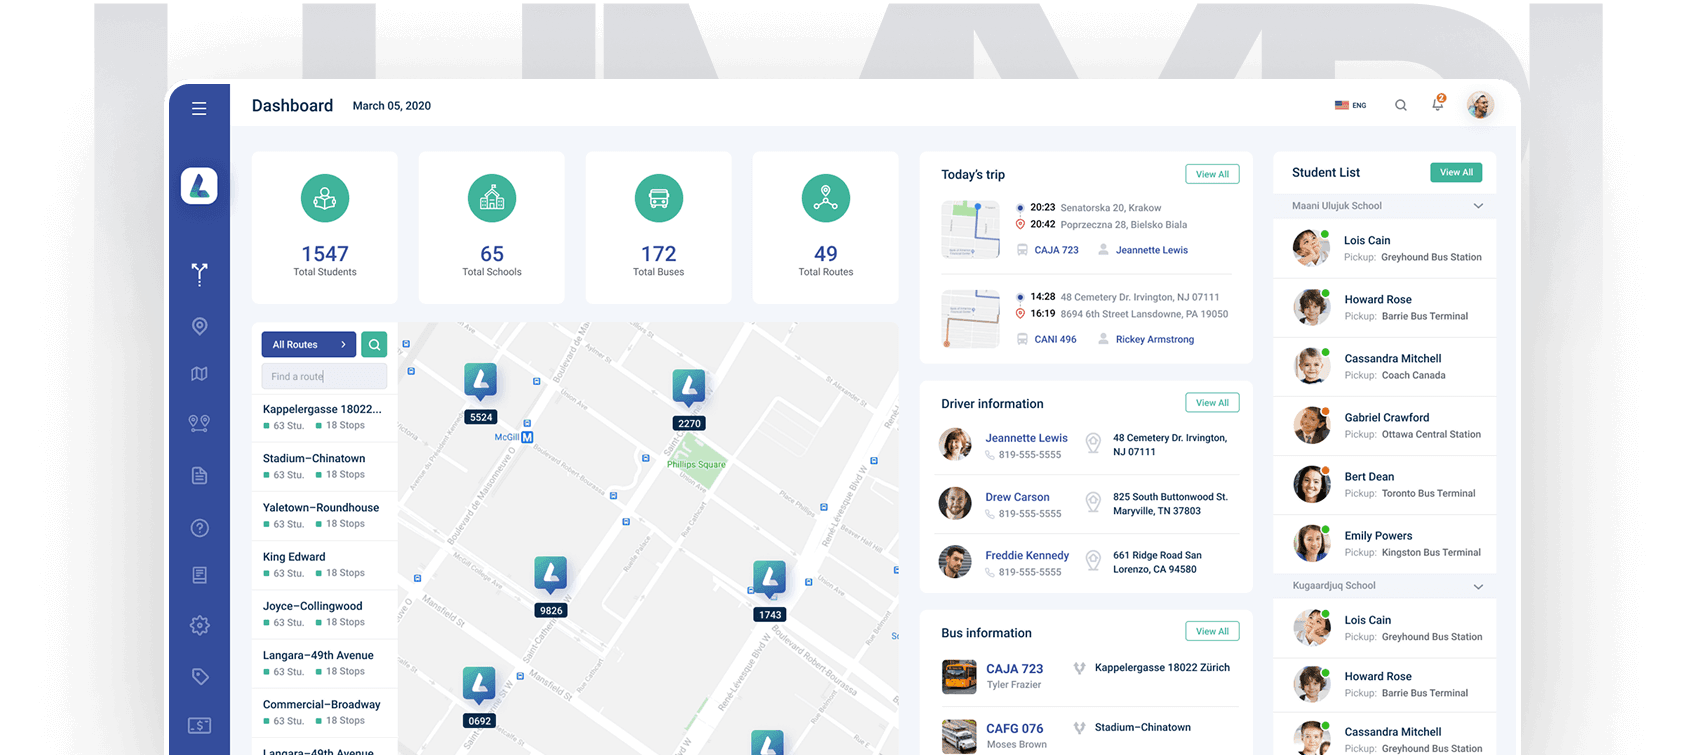Click inside the Find a route field

pyautogui.click(x=324, y=376)
